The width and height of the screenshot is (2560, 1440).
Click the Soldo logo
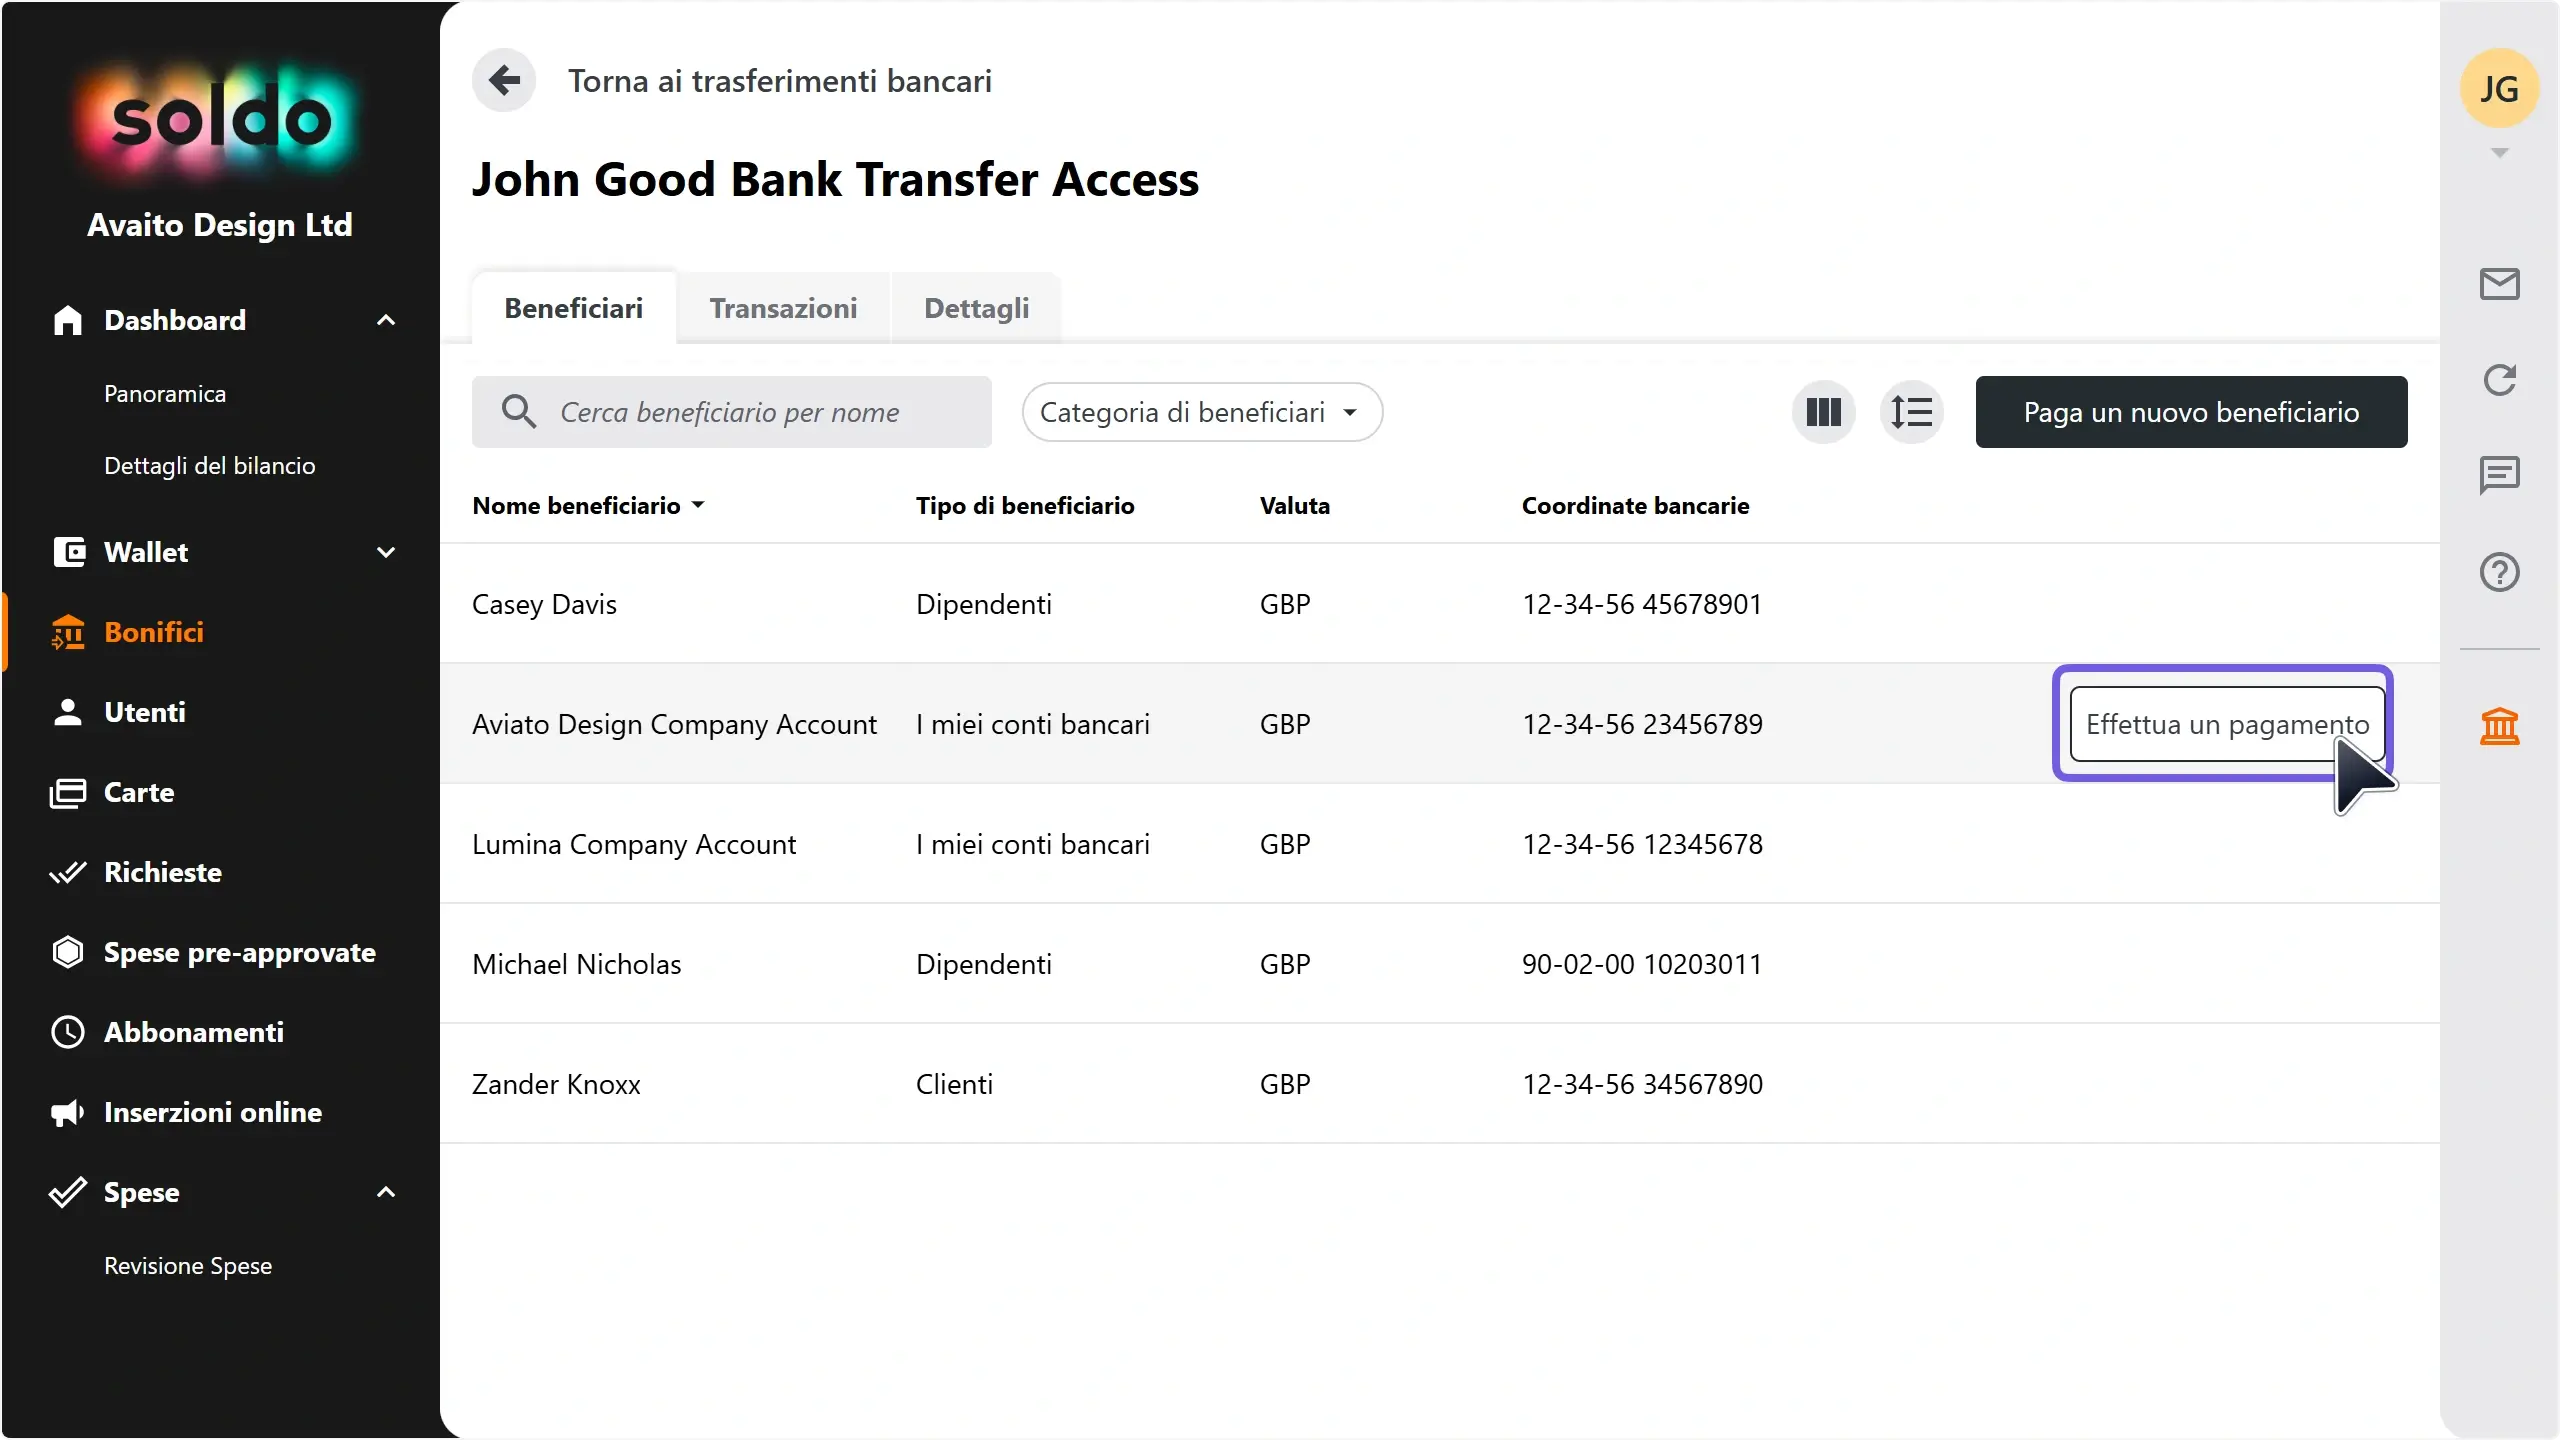tap(220, 122)
